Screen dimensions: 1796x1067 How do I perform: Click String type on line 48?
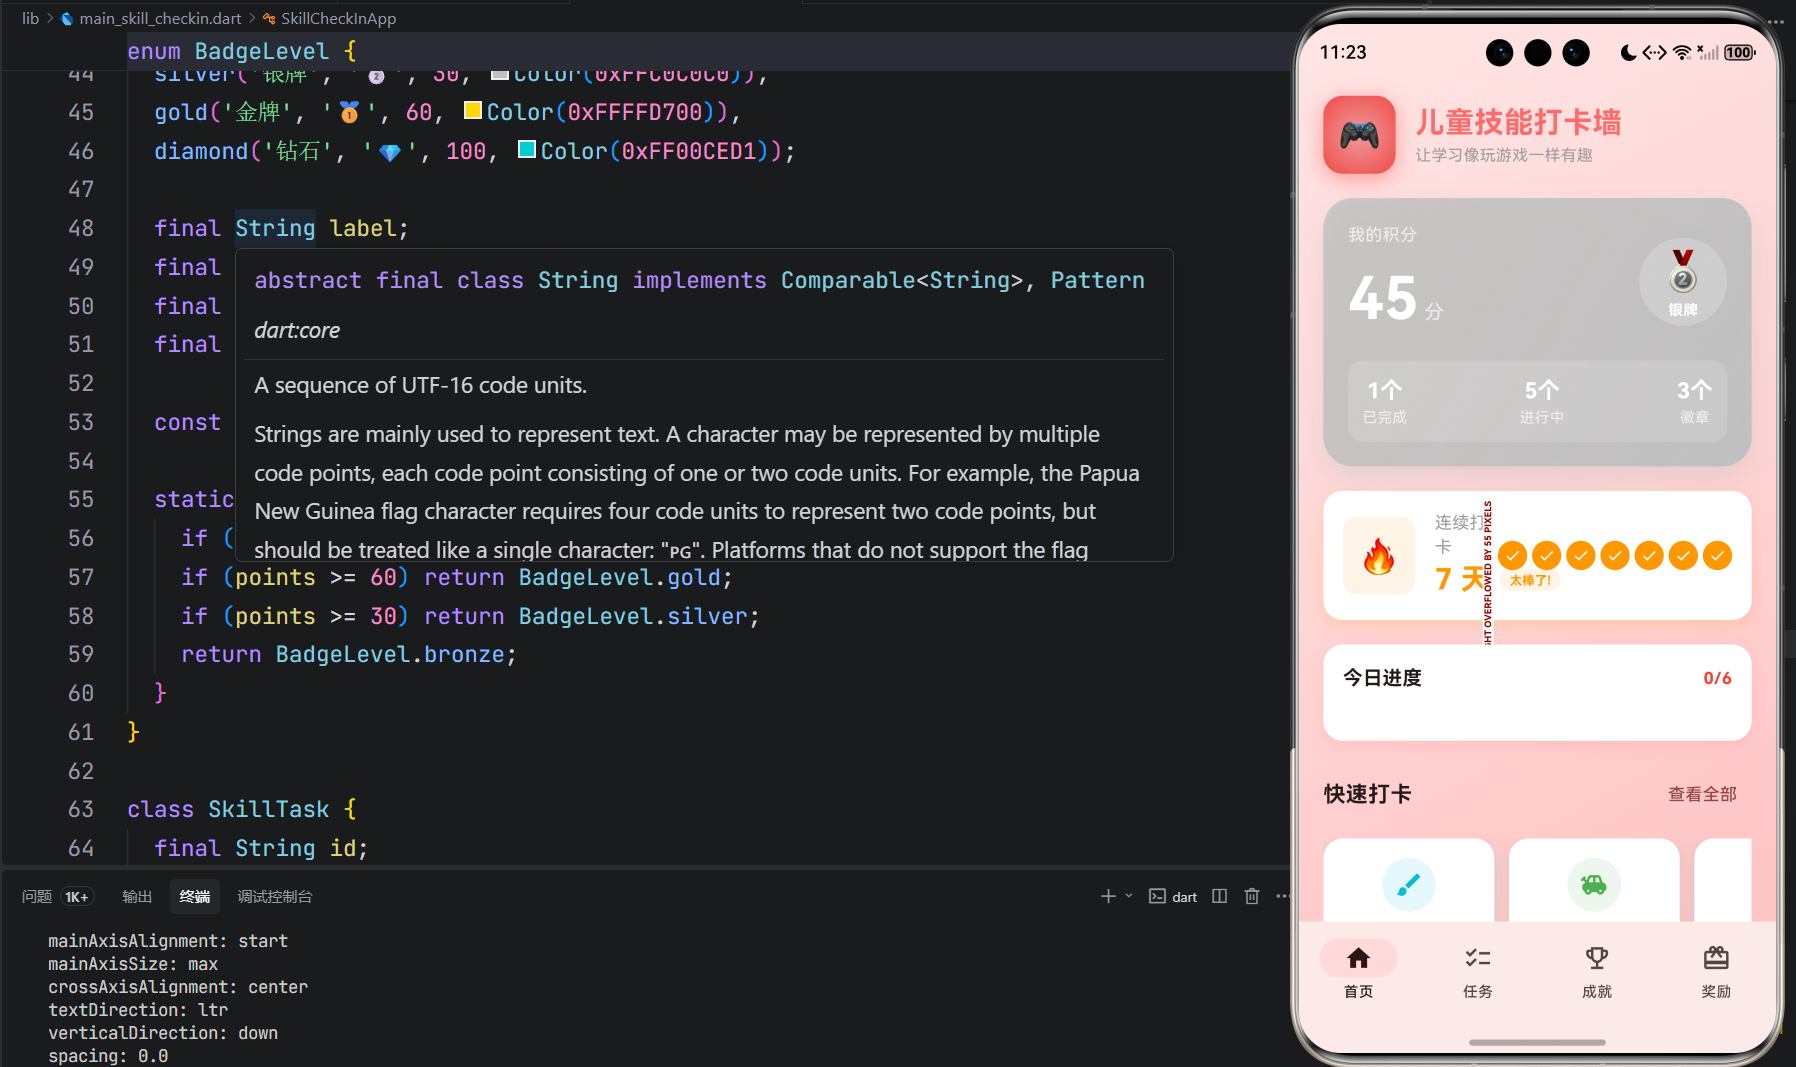point(275,228)
